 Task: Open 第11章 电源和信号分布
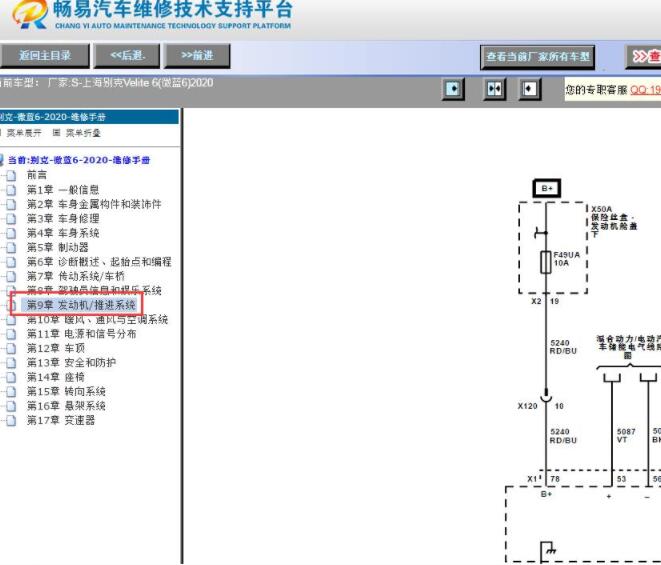[81, 334]
